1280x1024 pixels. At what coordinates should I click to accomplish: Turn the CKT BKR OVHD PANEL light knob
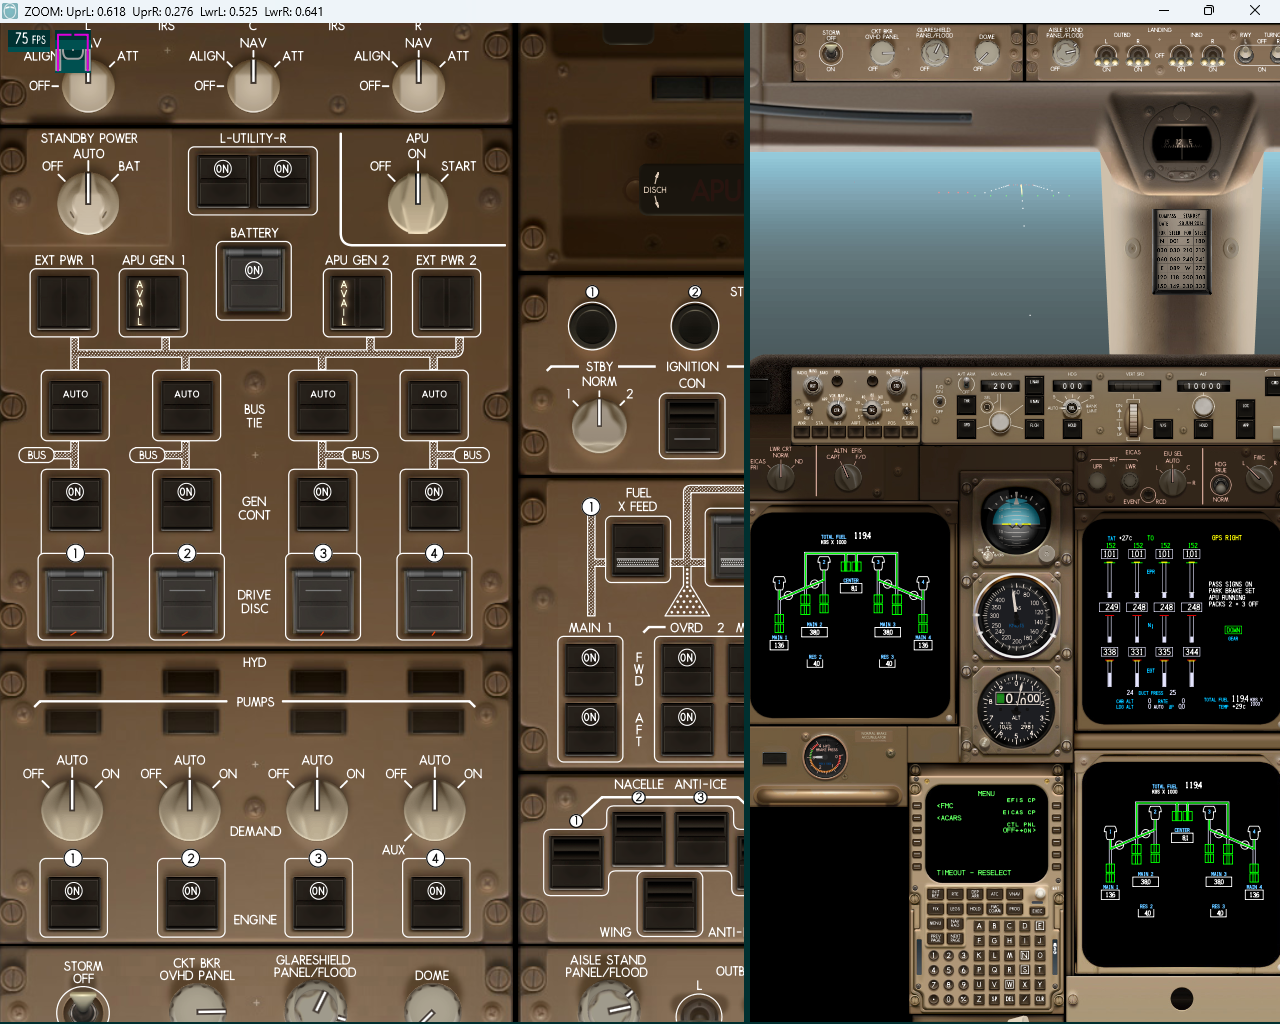198,1004
